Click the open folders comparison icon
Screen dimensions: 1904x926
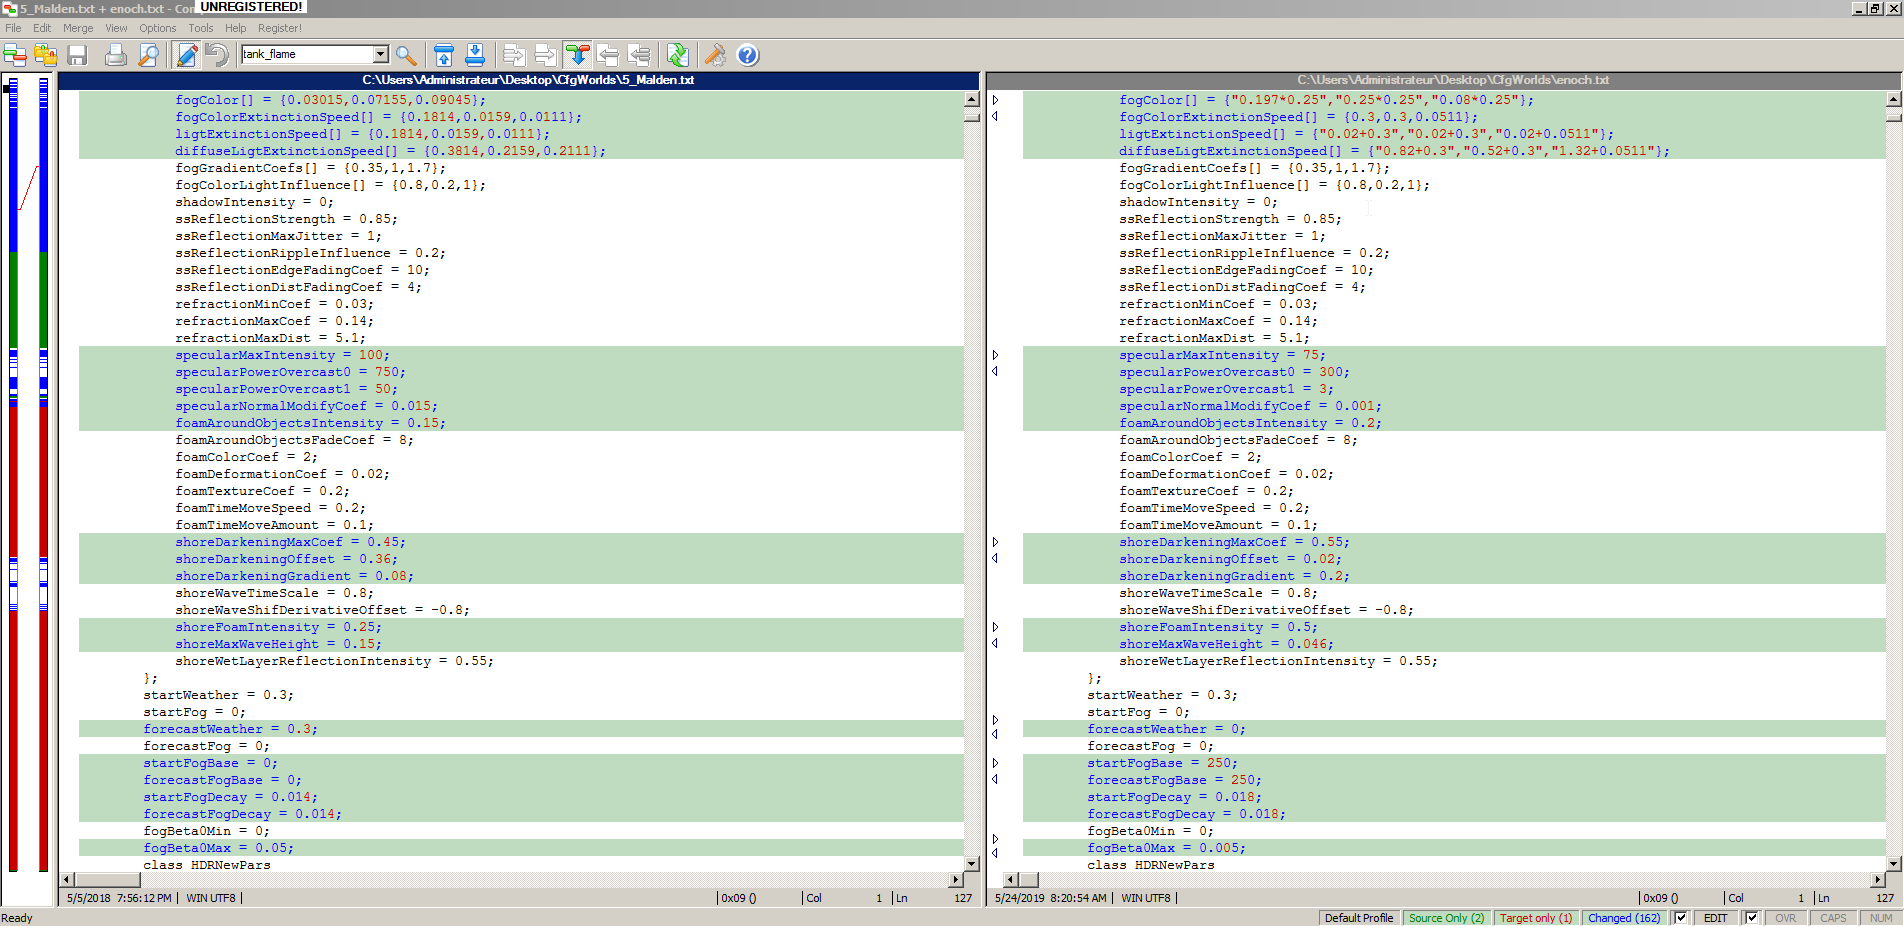[45, 55]
